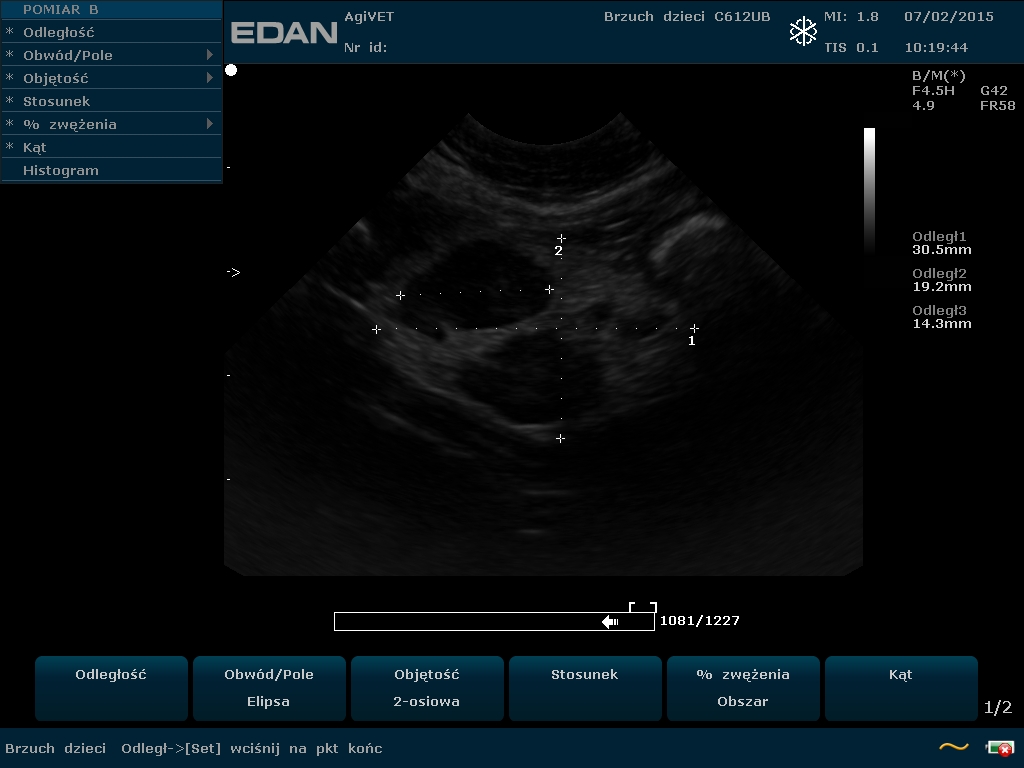Click the cine loop arrow marker
The height and width of the screenshot is (768, 1024).
[x=610, y=621]
